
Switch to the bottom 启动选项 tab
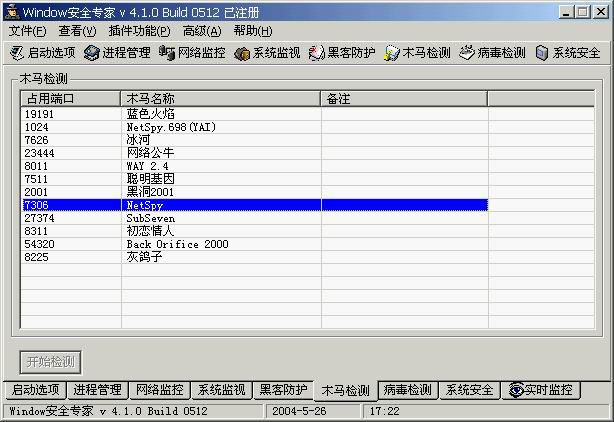35,390
